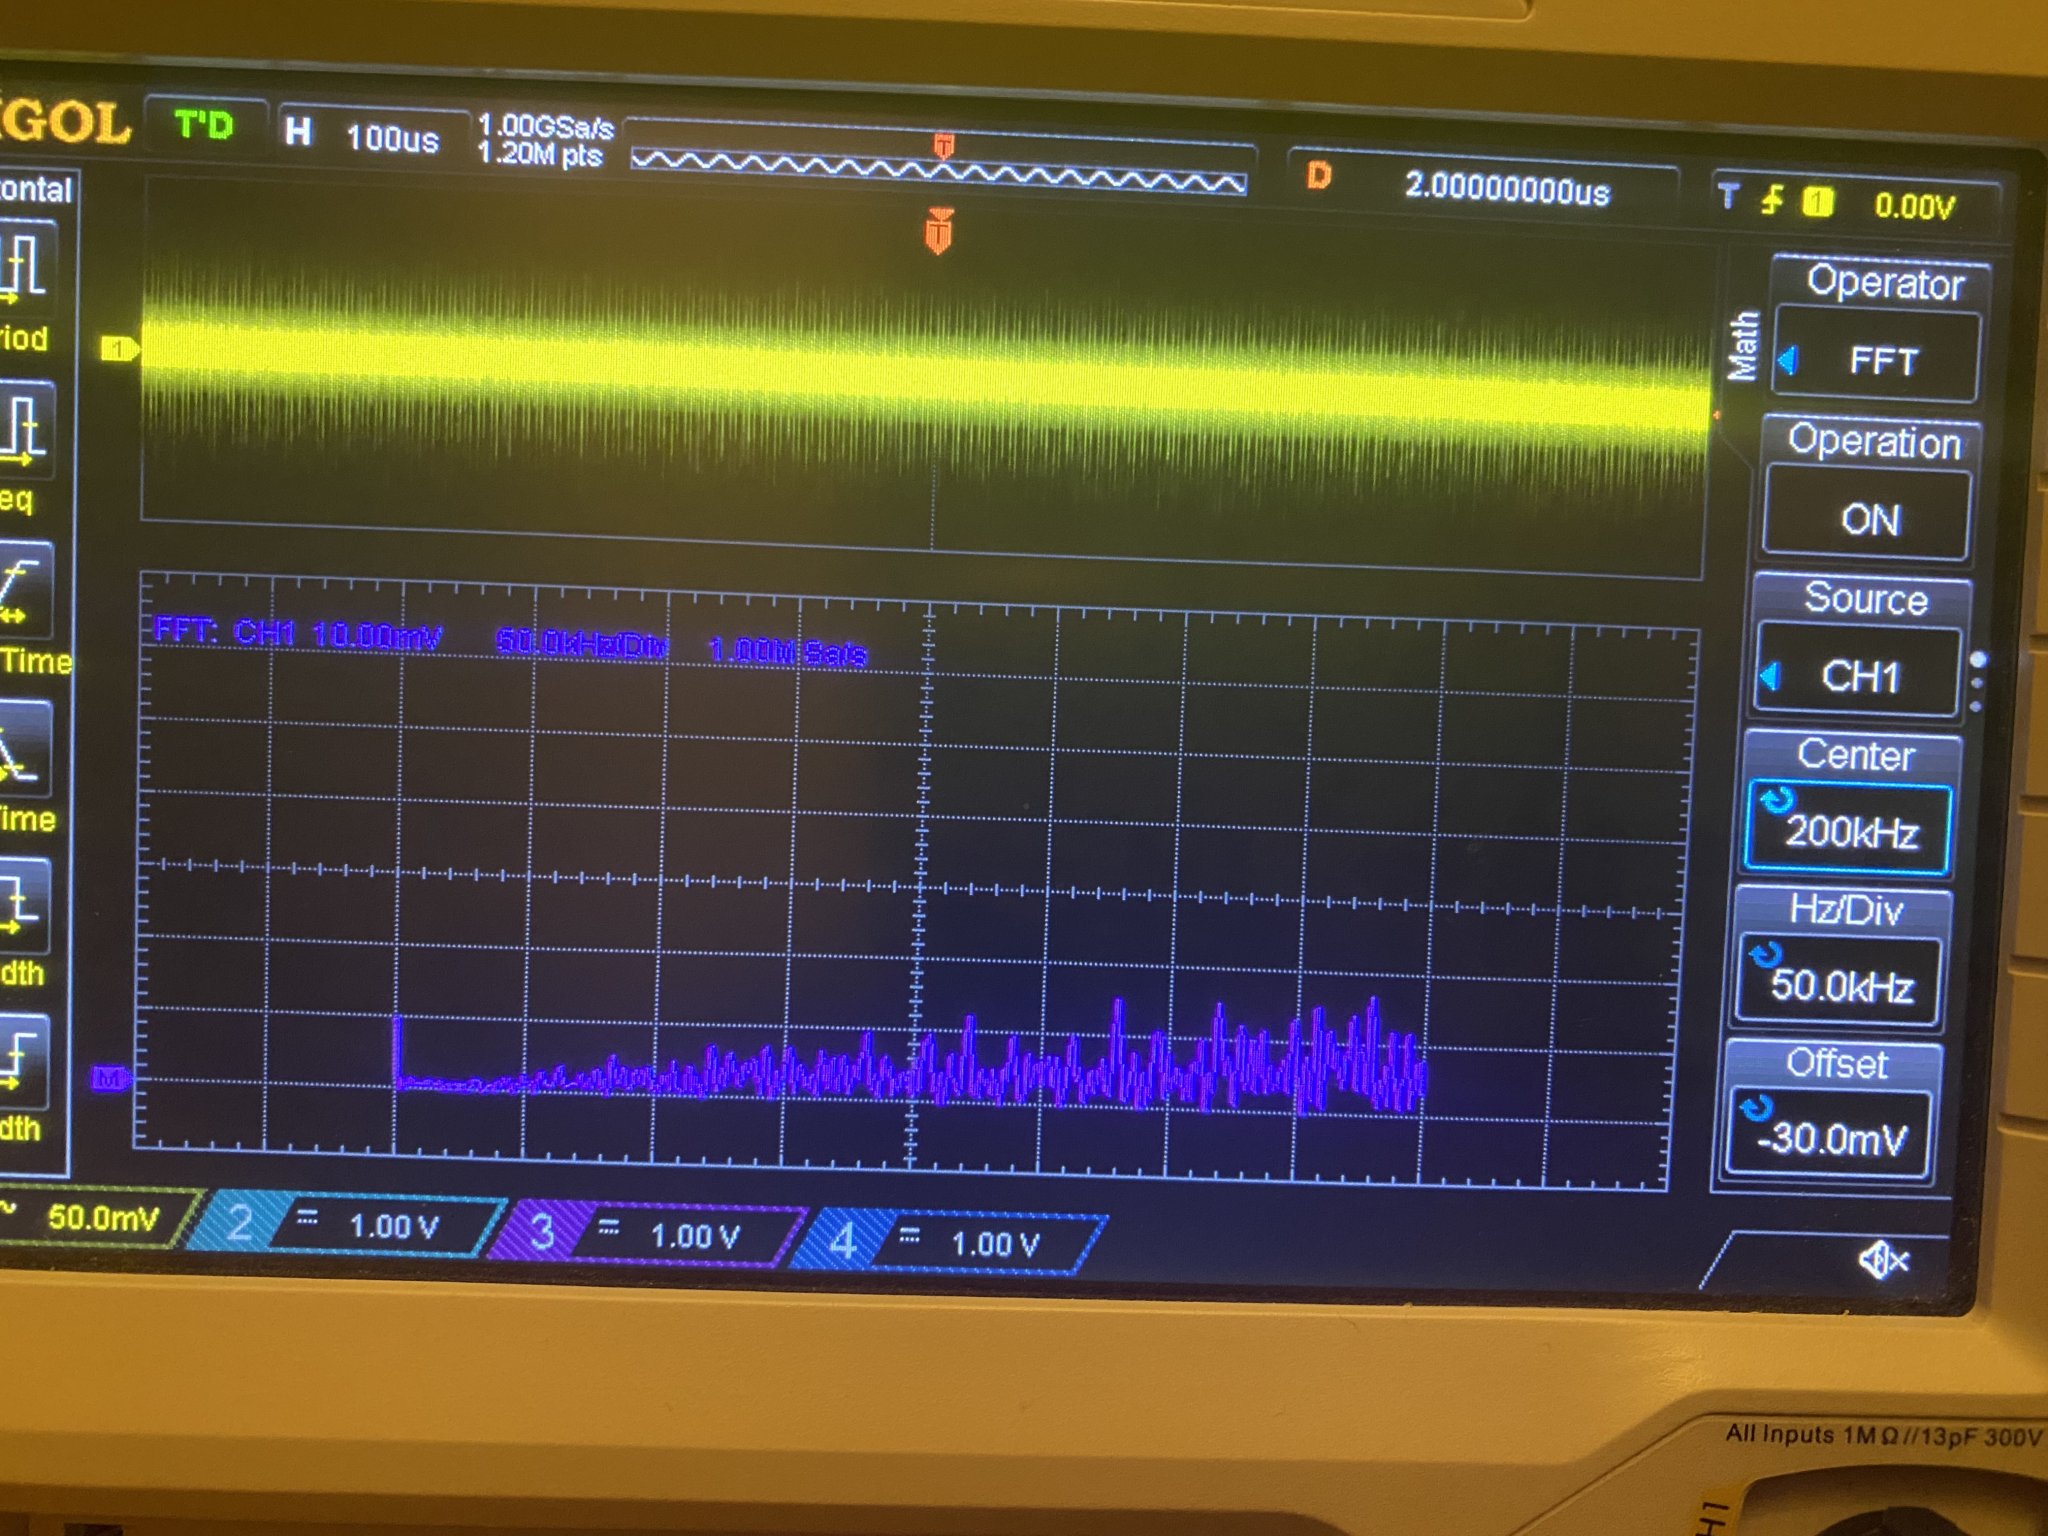Click the vertical Math menu tab label
Image resolution: width=2048 pixels, height=1536 pixels.
tap(1743, 346)
